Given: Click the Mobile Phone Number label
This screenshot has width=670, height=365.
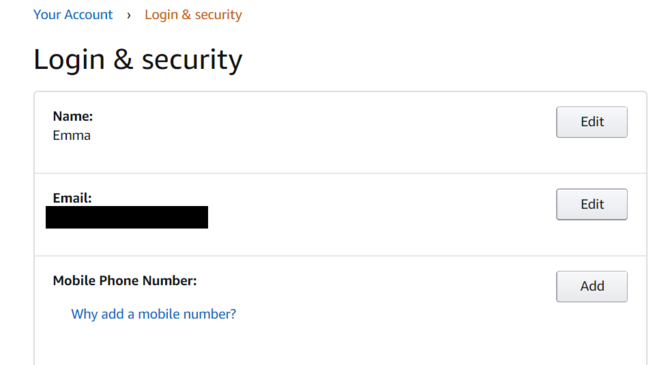Looking at the screenshot, I should point(125,280).
